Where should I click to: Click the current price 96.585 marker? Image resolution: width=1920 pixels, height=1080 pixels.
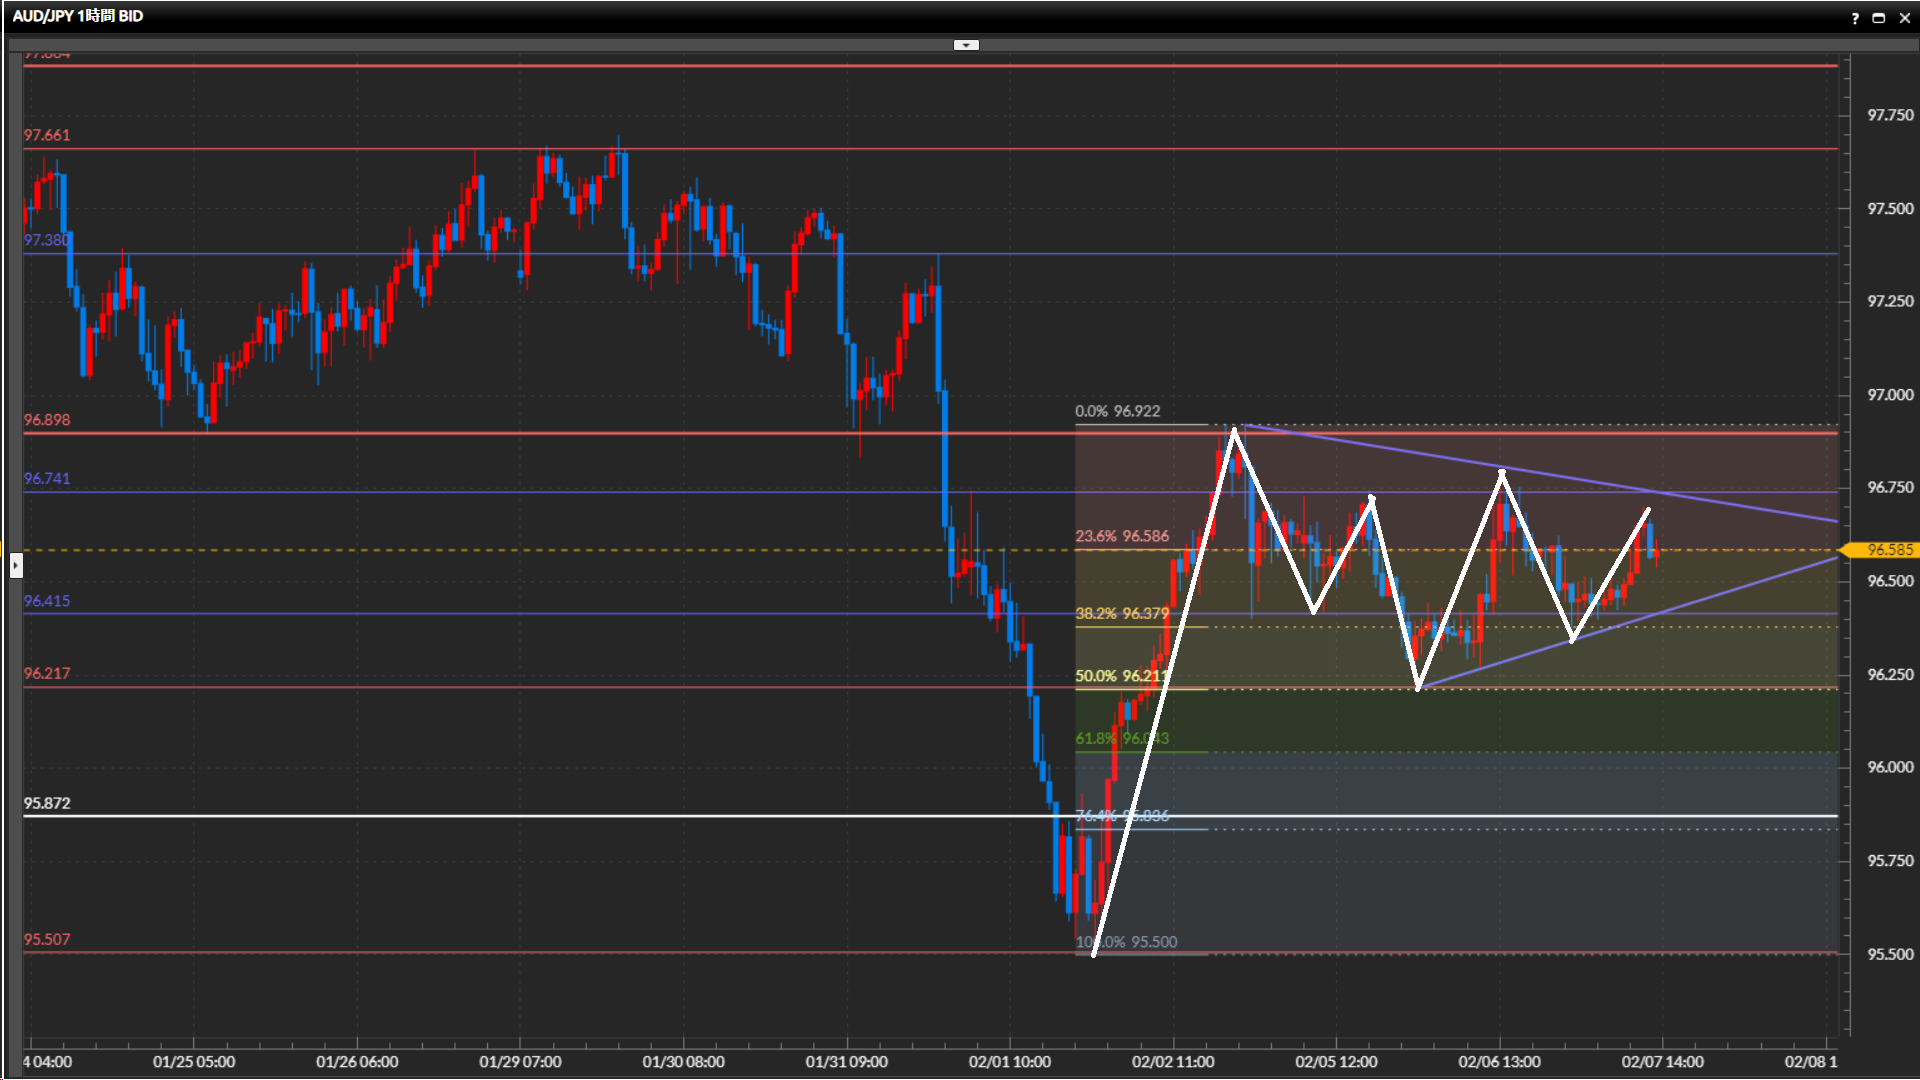point(1884,550)
